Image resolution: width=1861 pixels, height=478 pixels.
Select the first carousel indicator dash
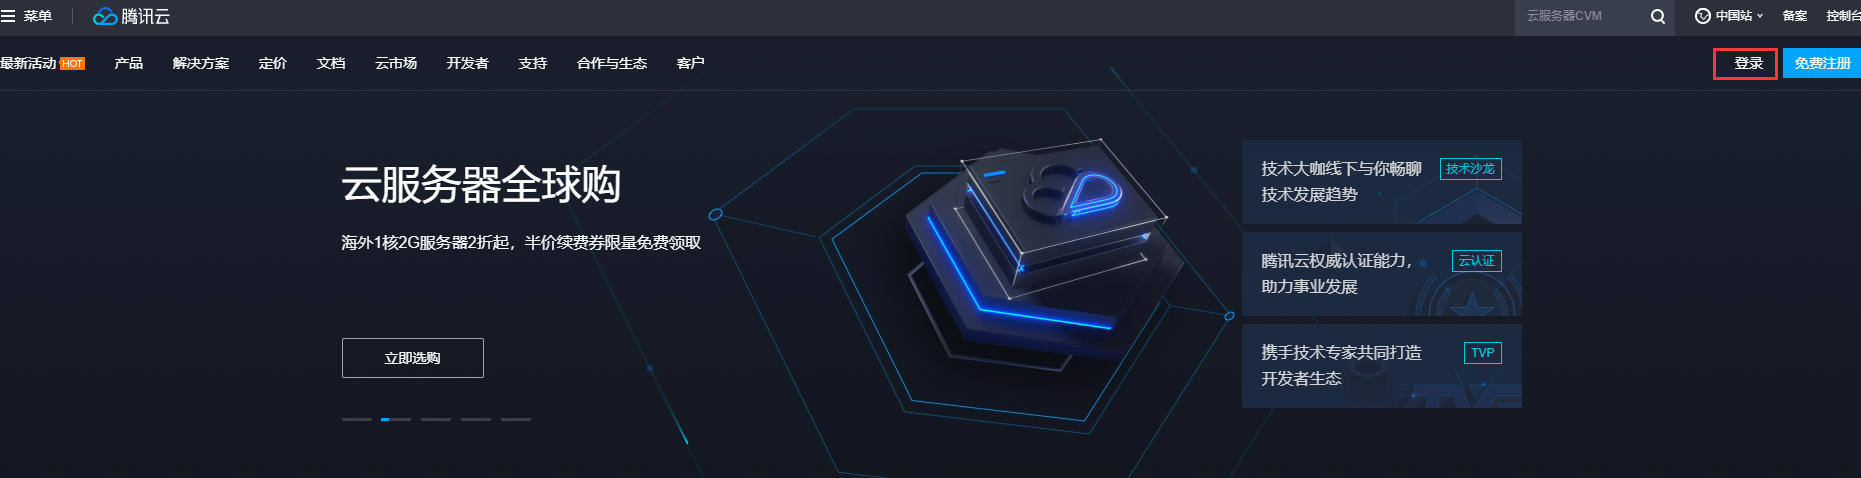(356, 419)
